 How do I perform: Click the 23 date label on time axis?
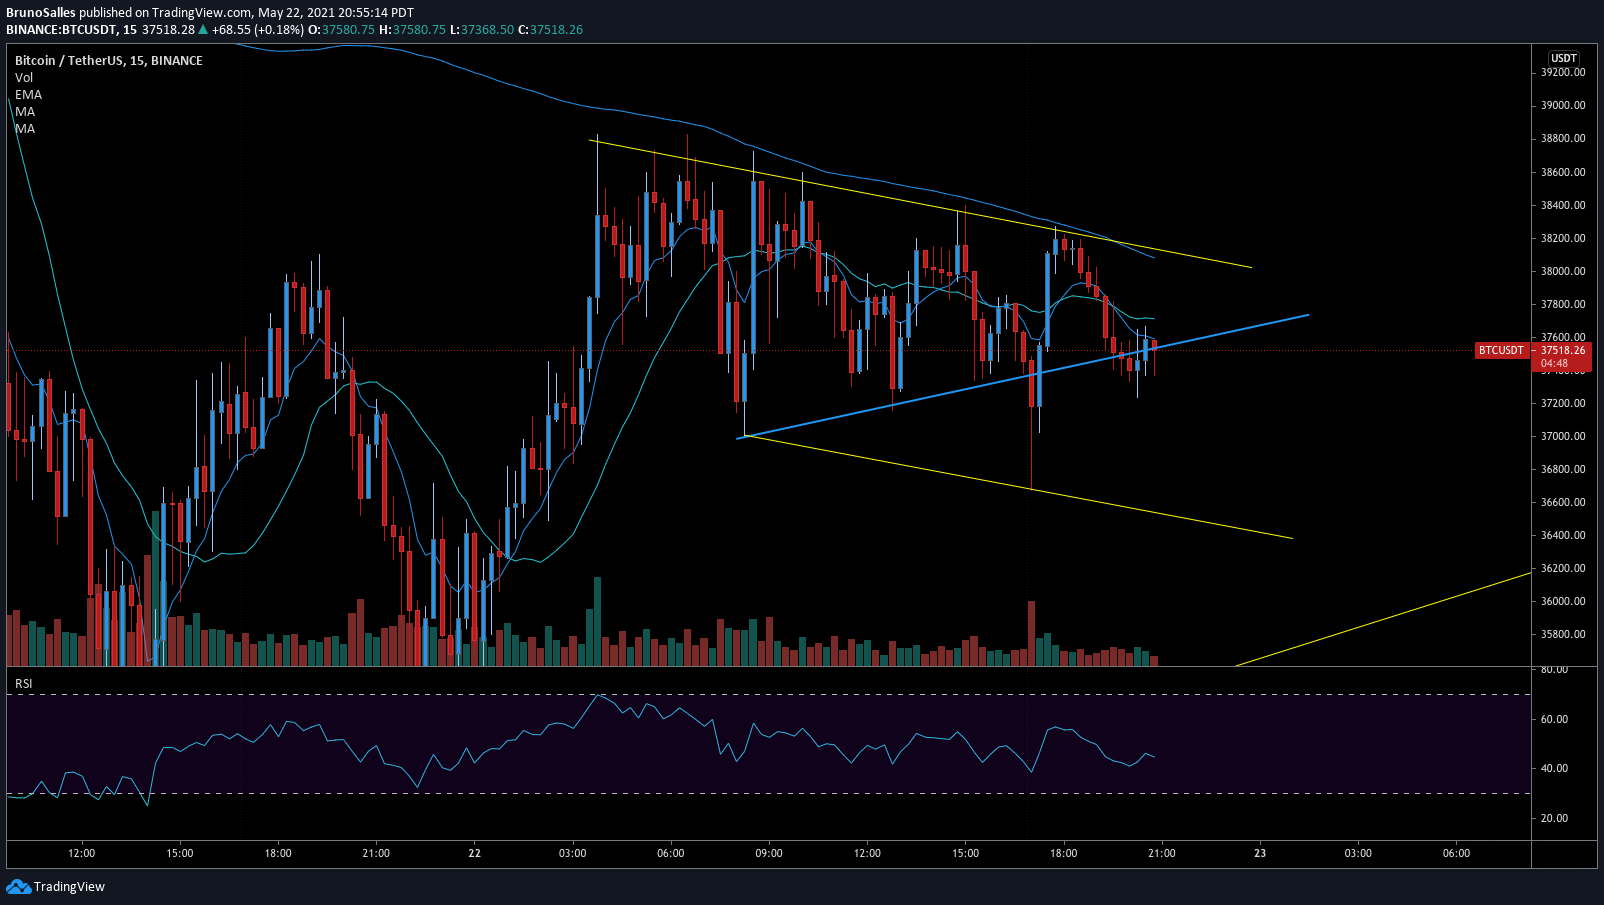pyautogui.click(x=1260, y=853)
